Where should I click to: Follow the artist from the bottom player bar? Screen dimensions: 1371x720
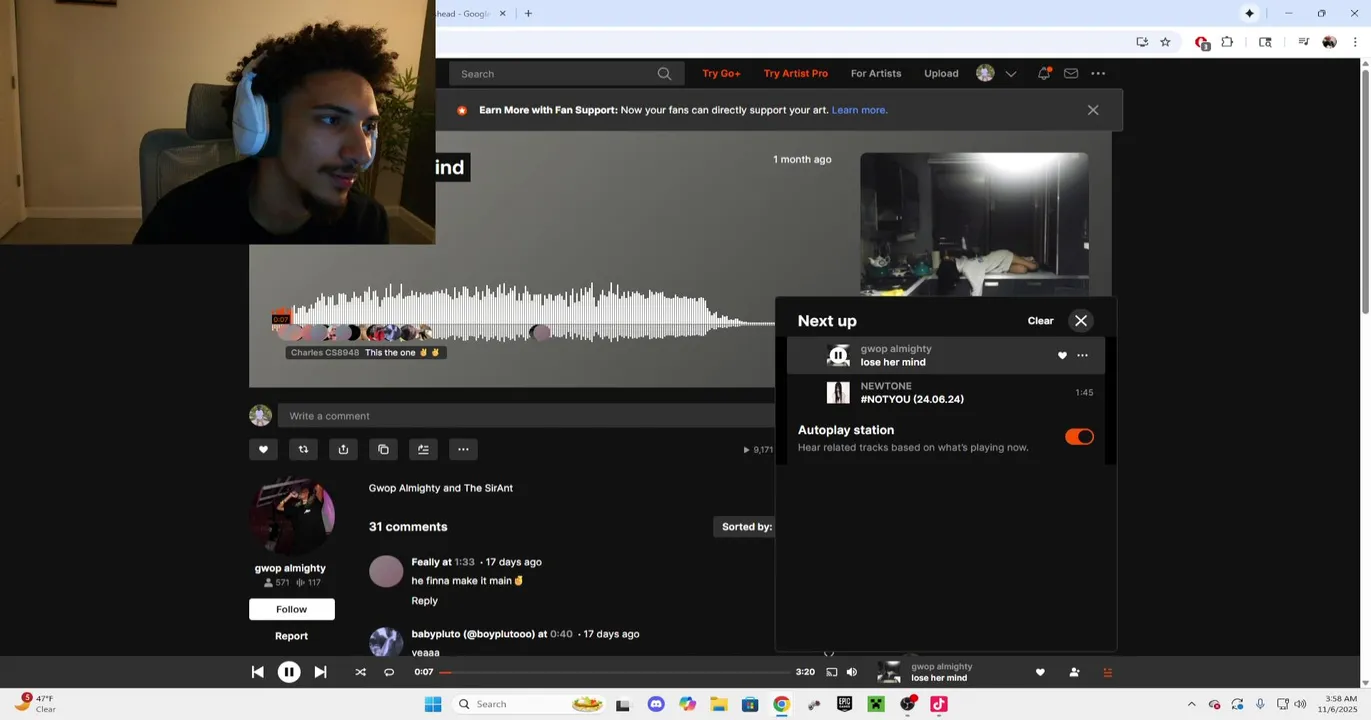pos(1074,672)
